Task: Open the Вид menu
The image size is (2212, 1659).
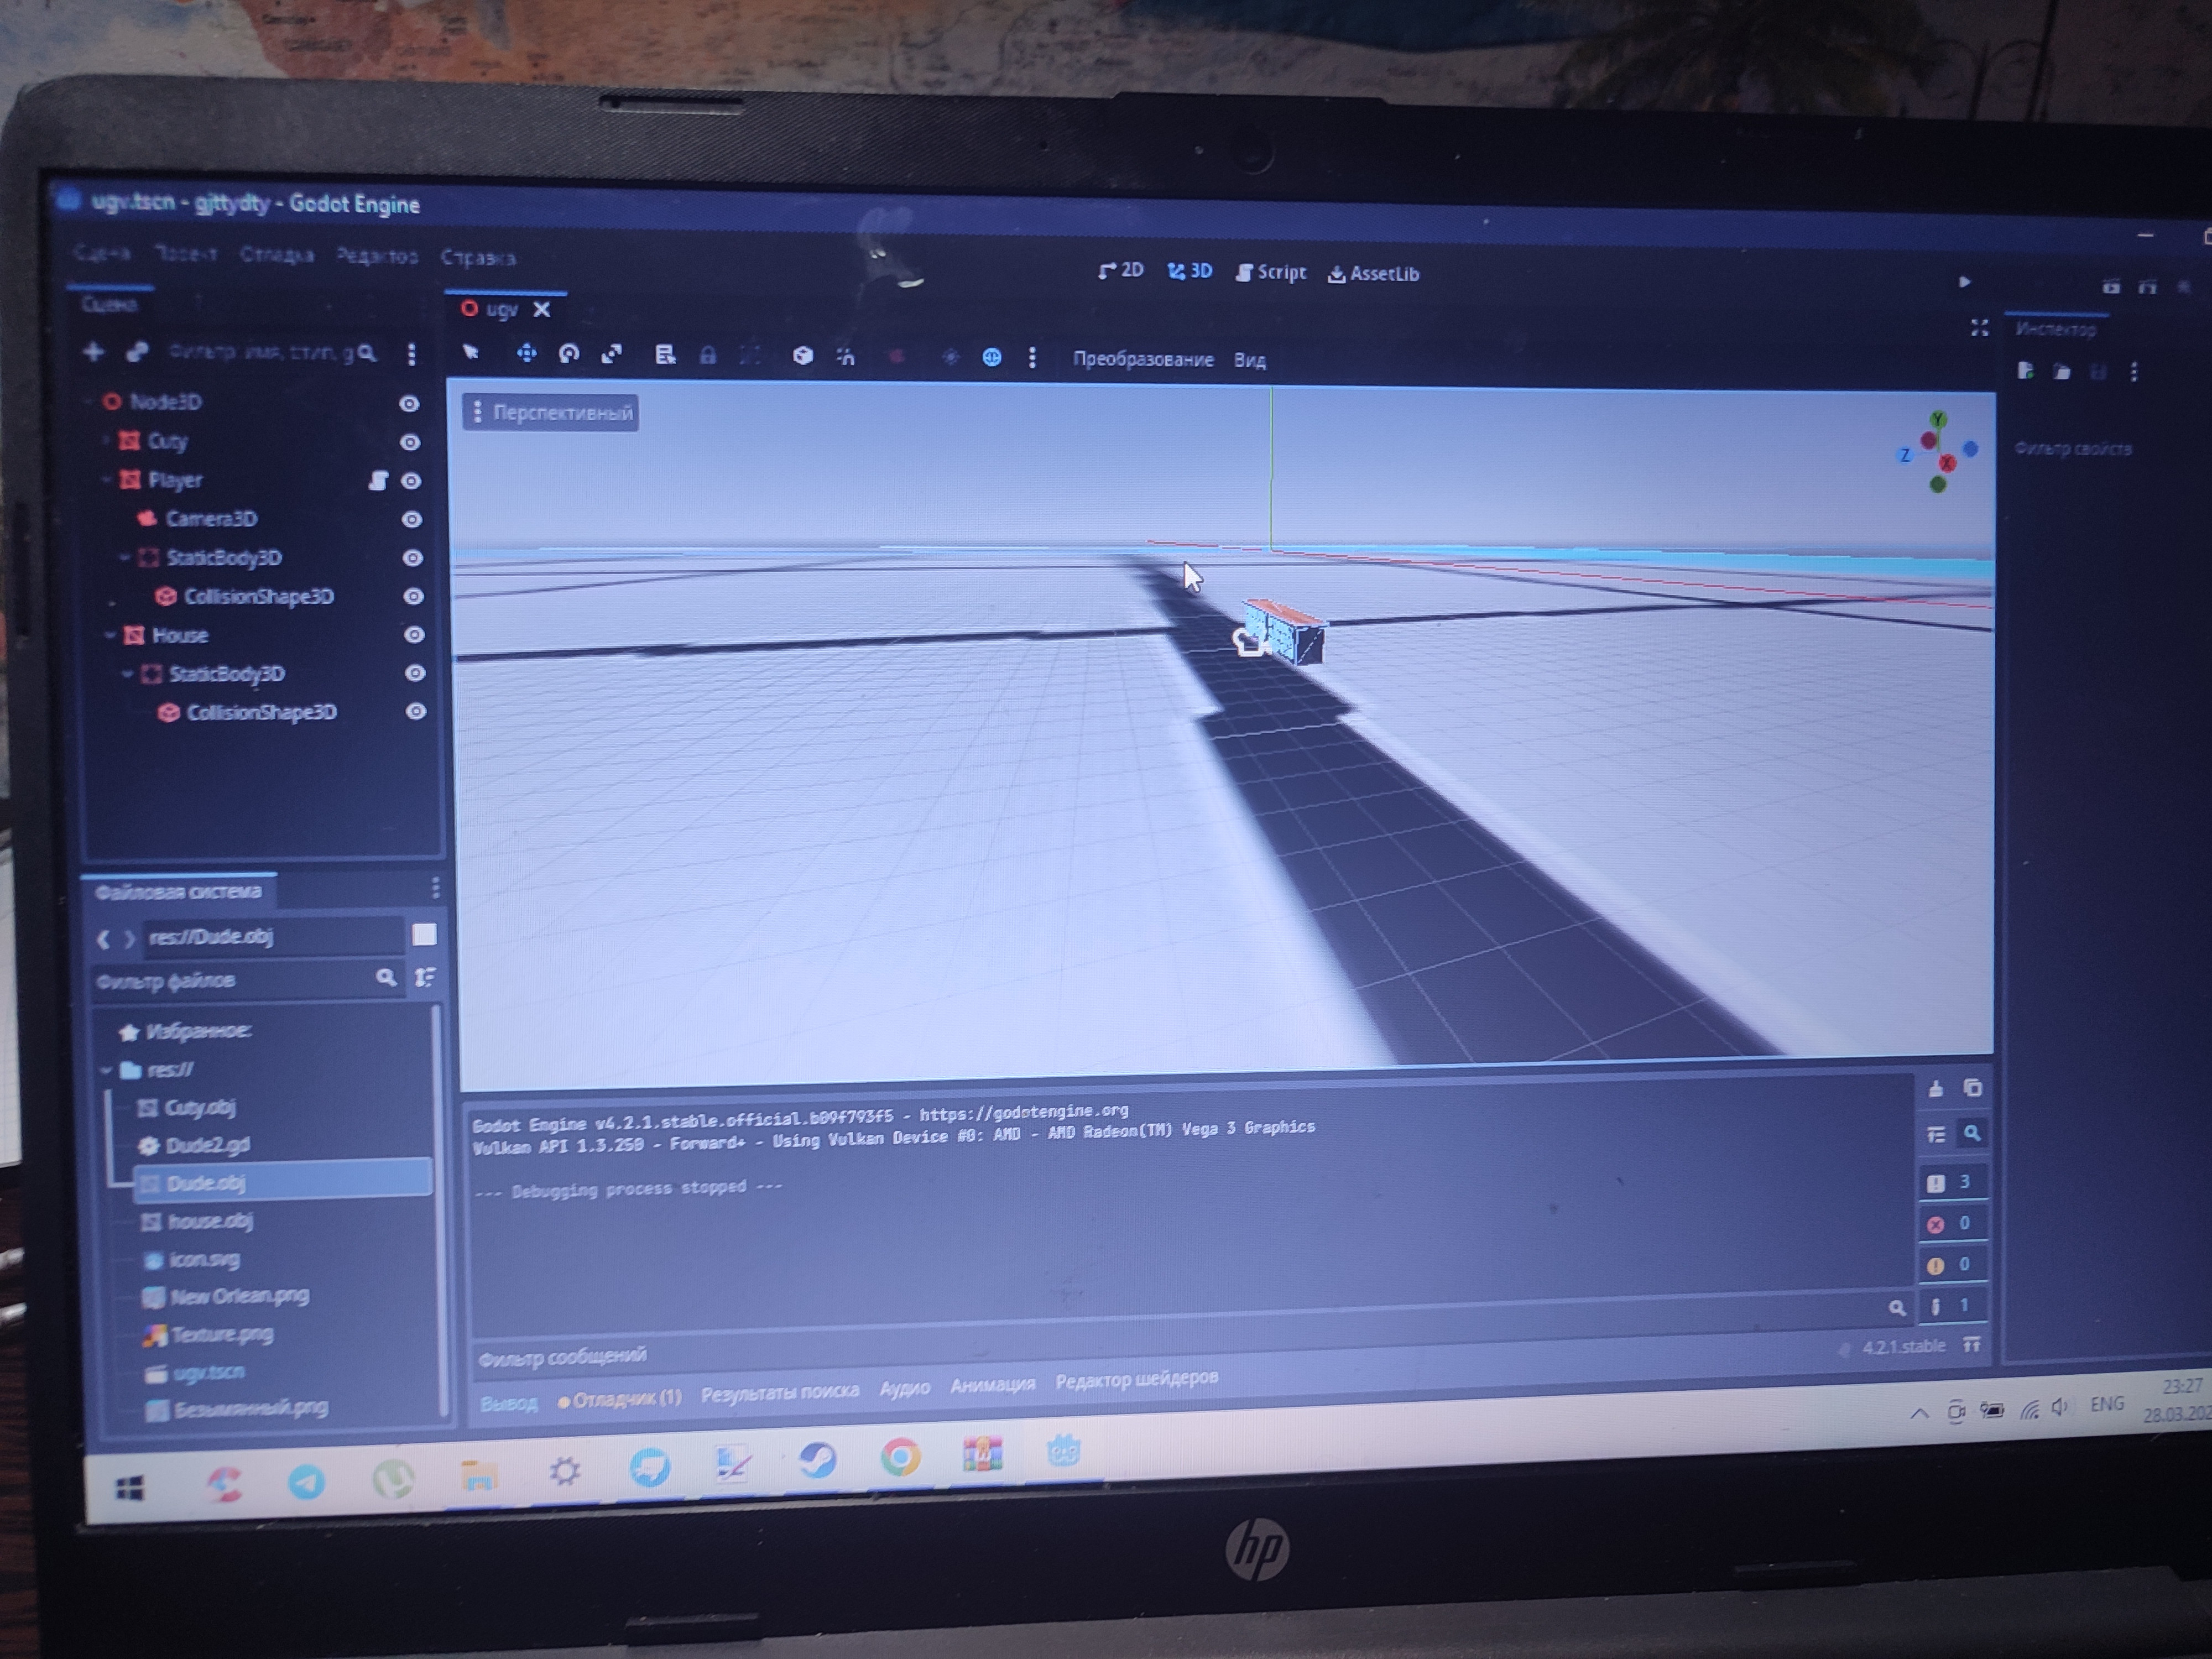Action: coord(1249,360)
